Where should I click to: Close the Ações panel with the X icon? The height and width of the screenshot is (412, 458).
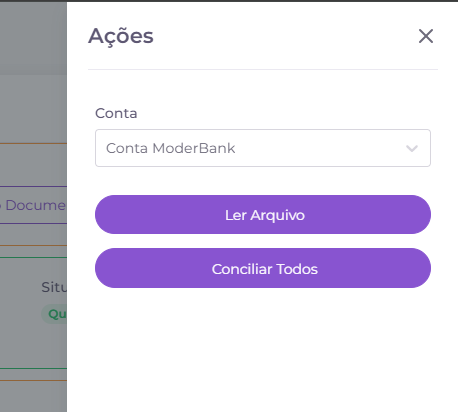tap(426, 36)
